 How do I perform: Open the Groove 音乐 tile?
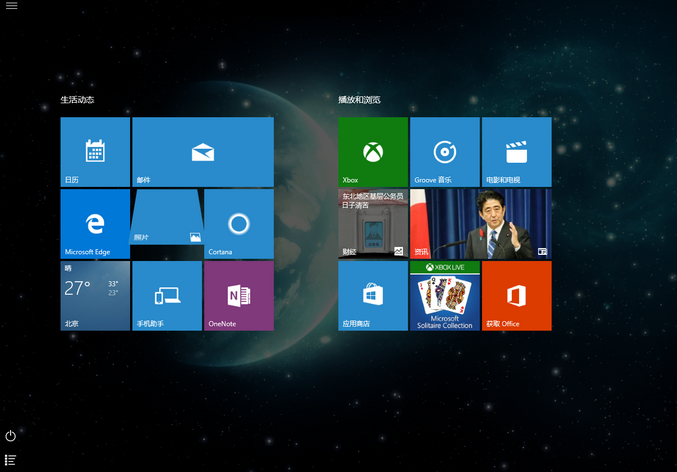tap(445, 152)
